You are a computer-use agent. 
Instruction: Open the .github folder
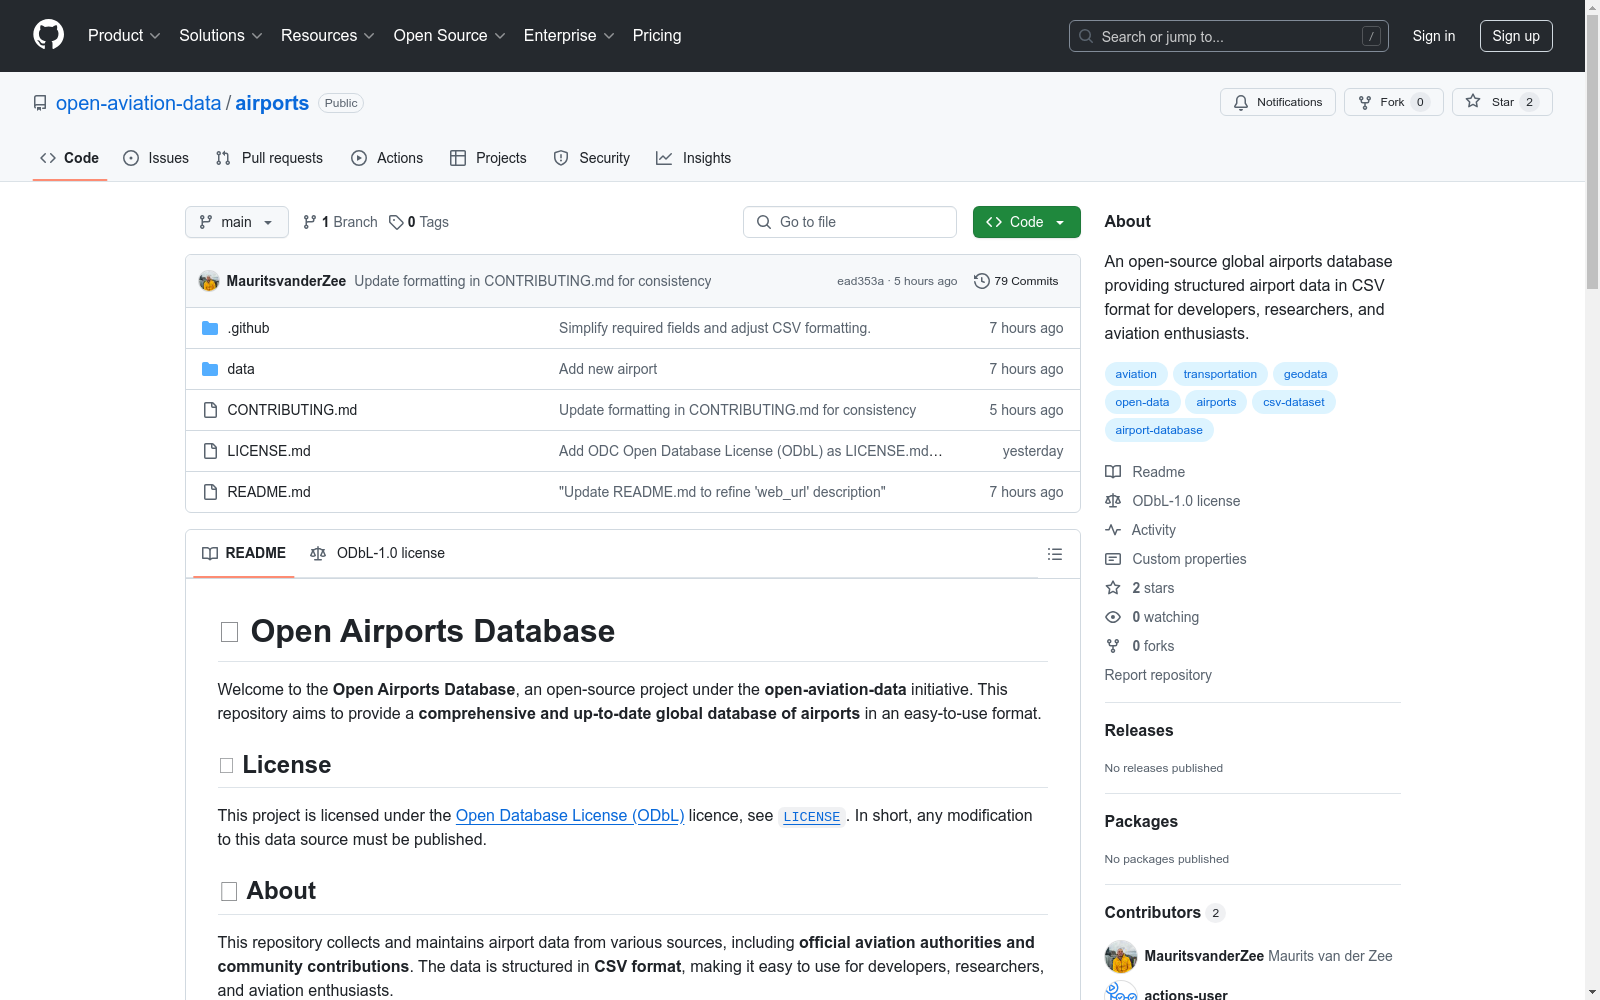click(248, 328)
